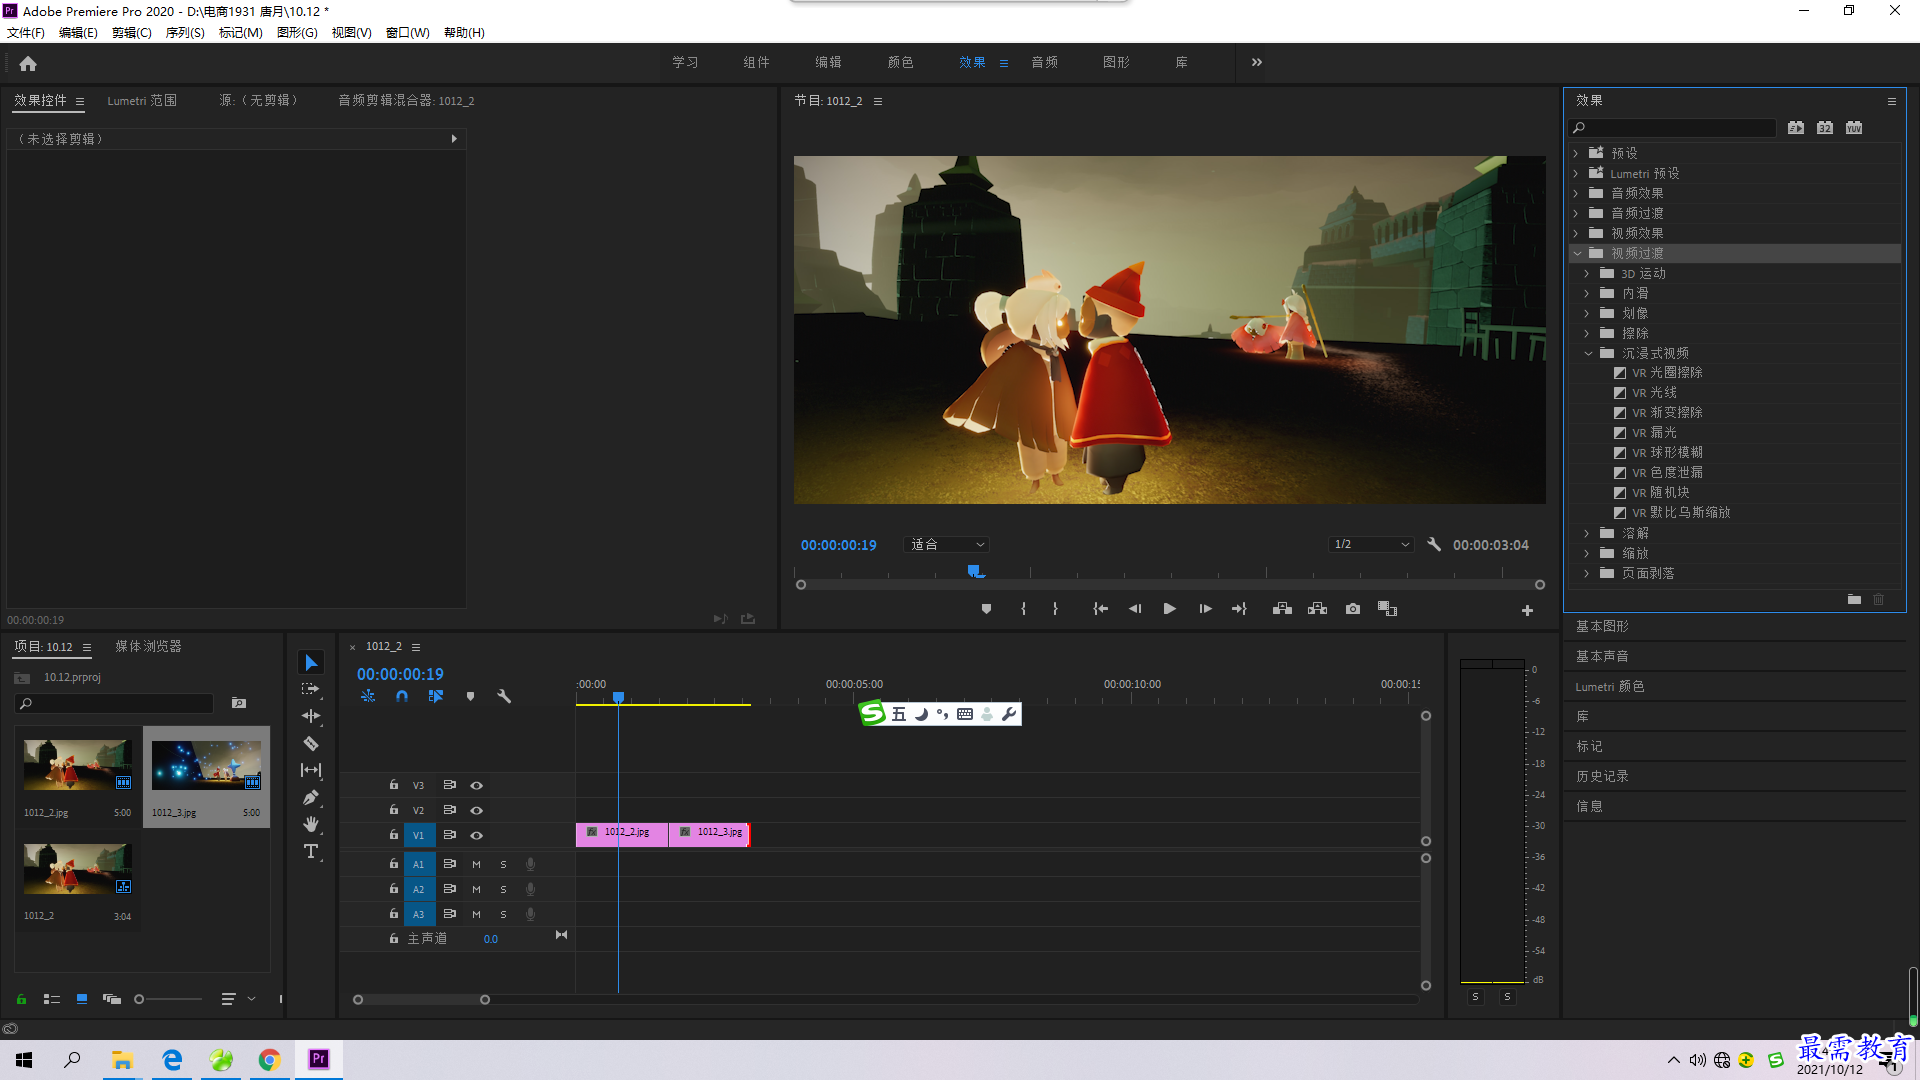Mark In point in program monitor
The image size is (1920, 1080).
point(1023,609)
